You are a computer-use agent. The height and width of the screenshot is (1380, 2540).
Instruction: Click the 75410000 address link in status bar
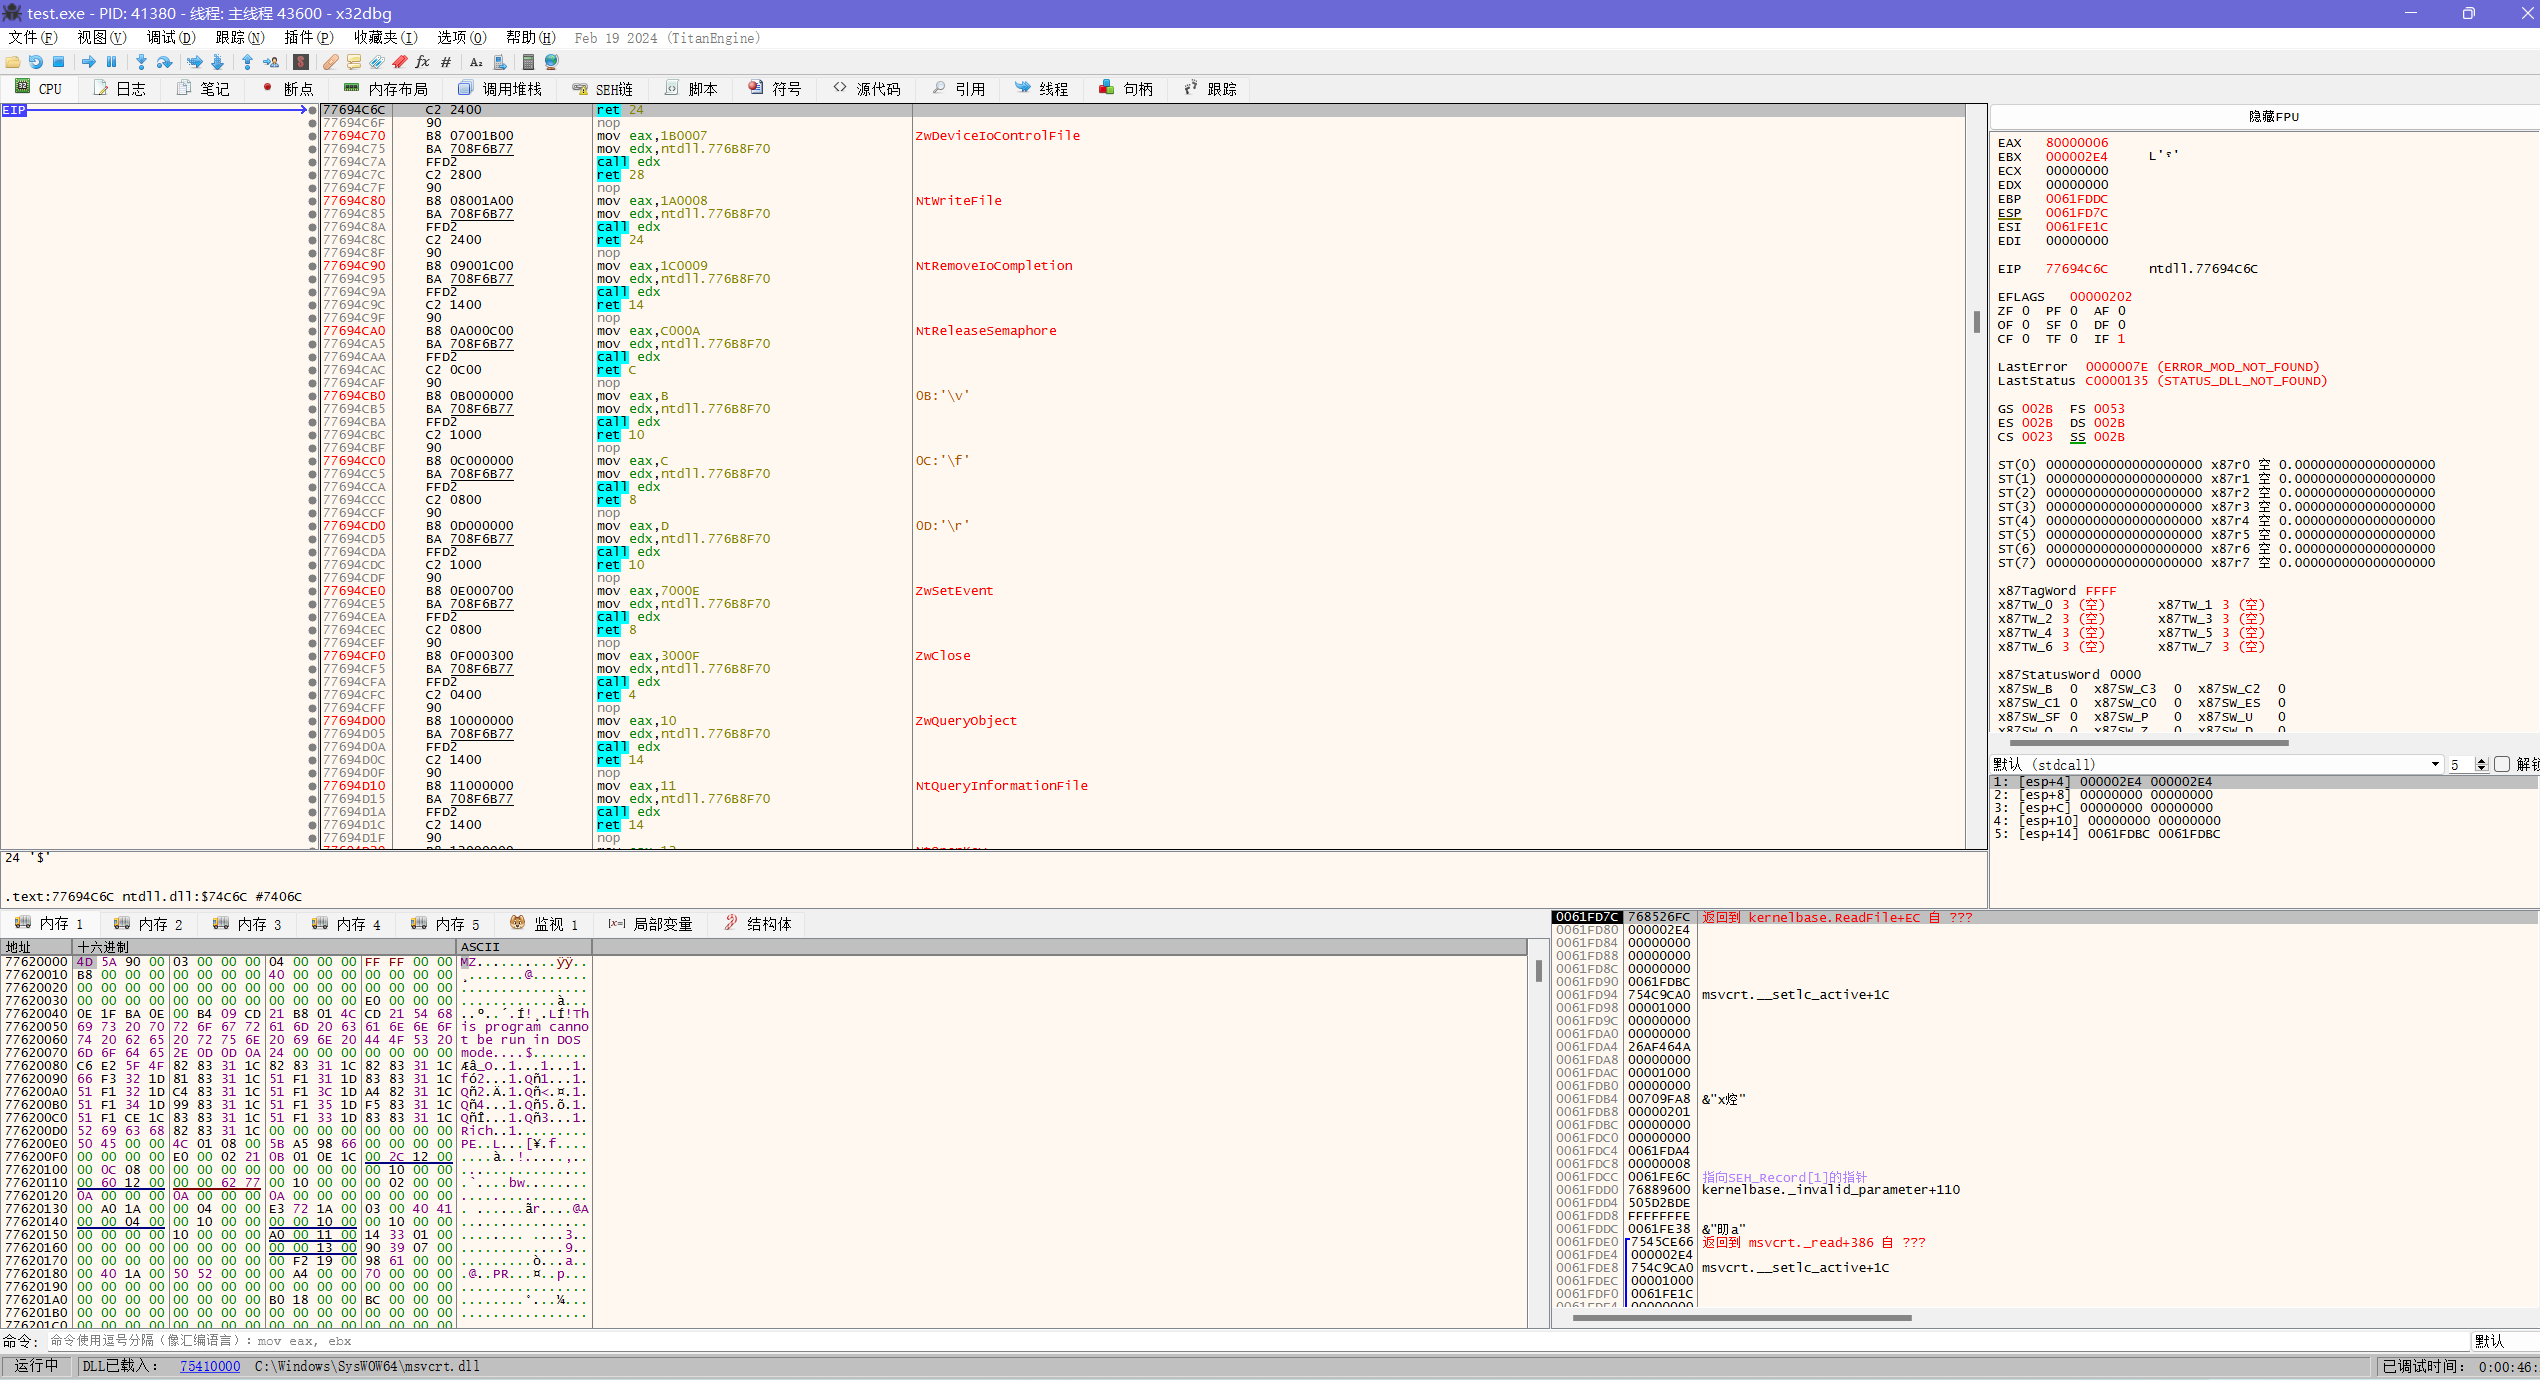pos(210,1366)
